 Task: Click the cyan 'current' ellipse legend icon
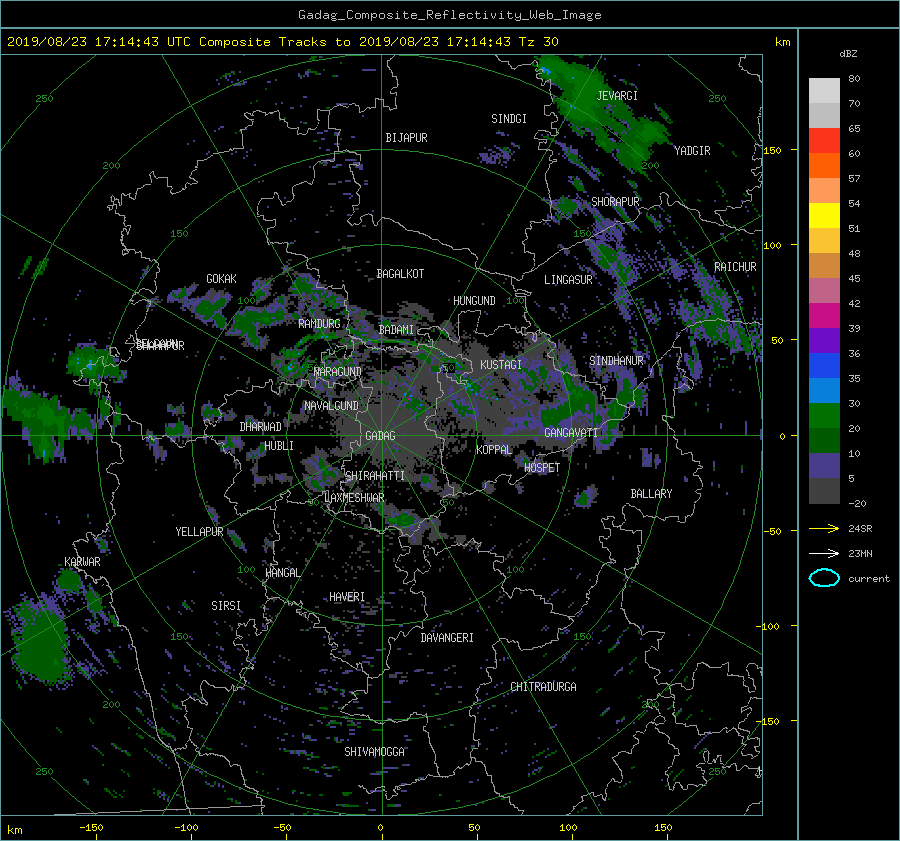click(x=824, y=578)
